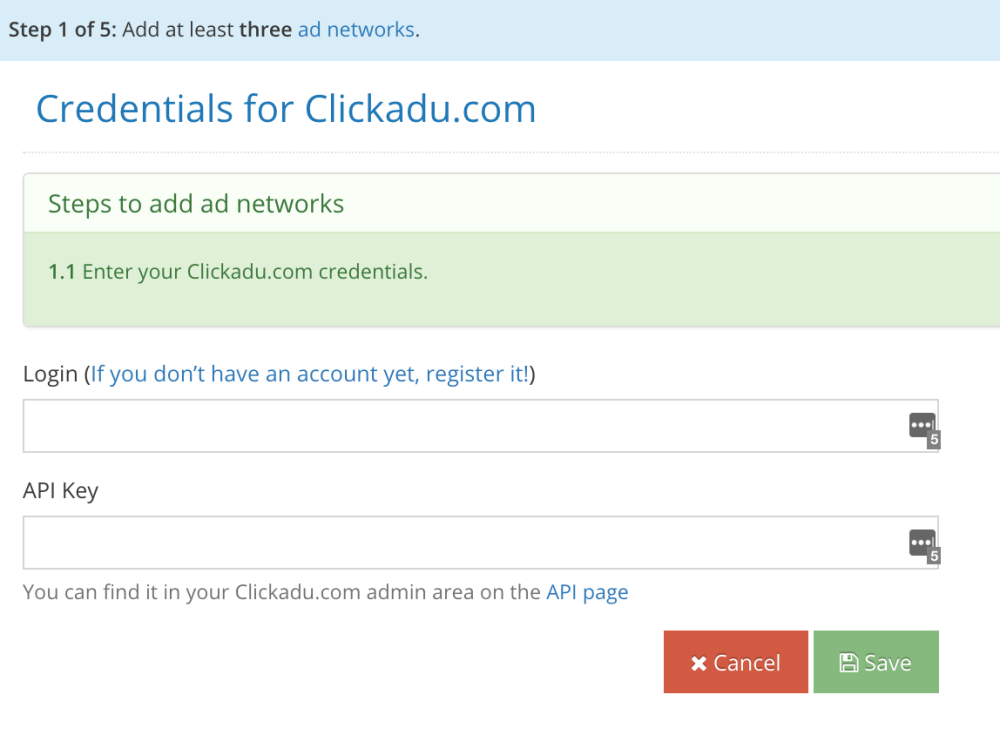The width and height of the screenshot is (1000, 742).
Task: Save the Clickadu.com credentials
Action: pos(876,662)
